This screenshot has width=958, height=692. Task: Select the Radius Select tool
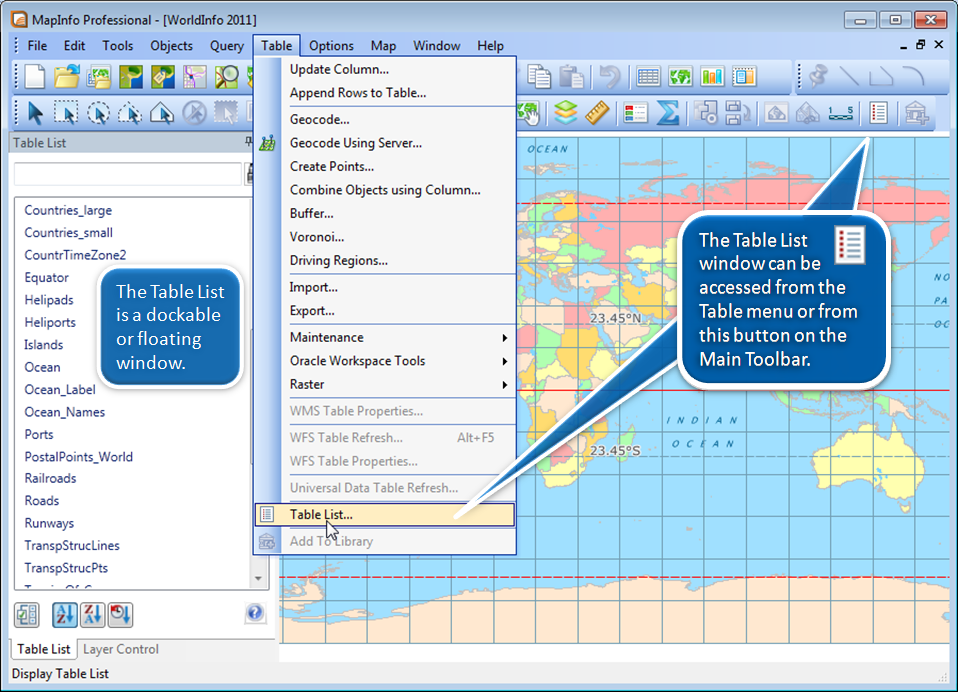click(x=98, y=113)
